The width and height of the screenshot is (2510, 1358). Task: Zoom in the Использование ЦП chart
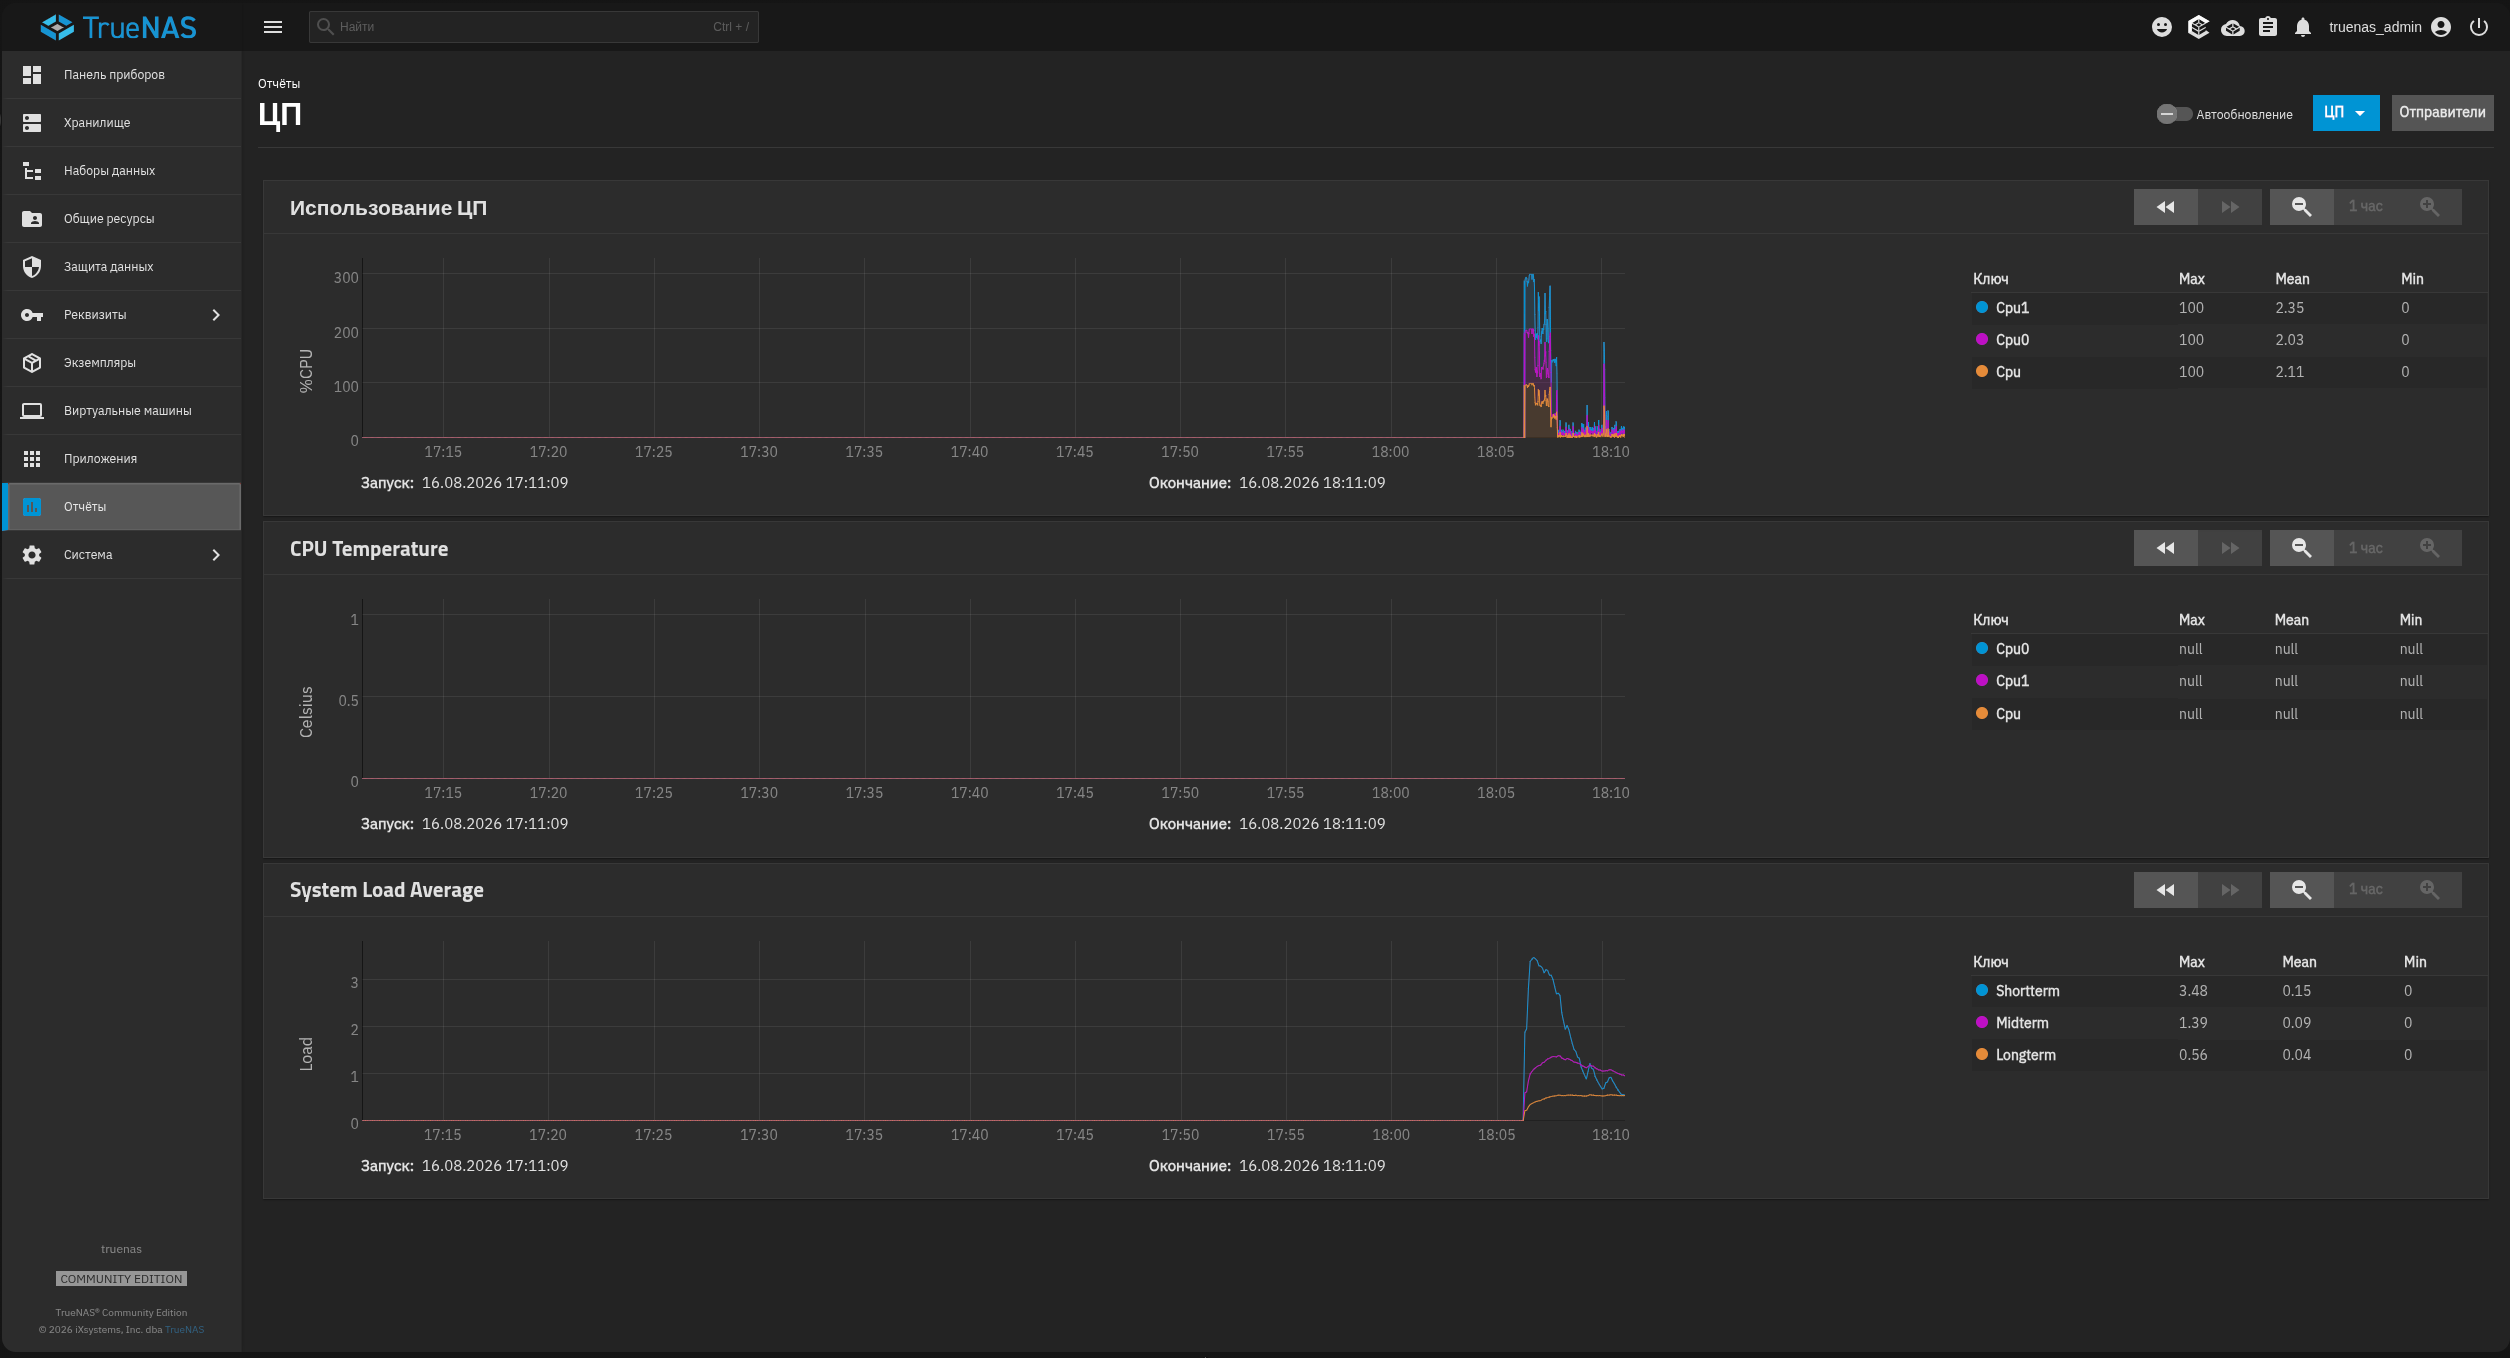pyautogui.click(x=2430, y=207)
